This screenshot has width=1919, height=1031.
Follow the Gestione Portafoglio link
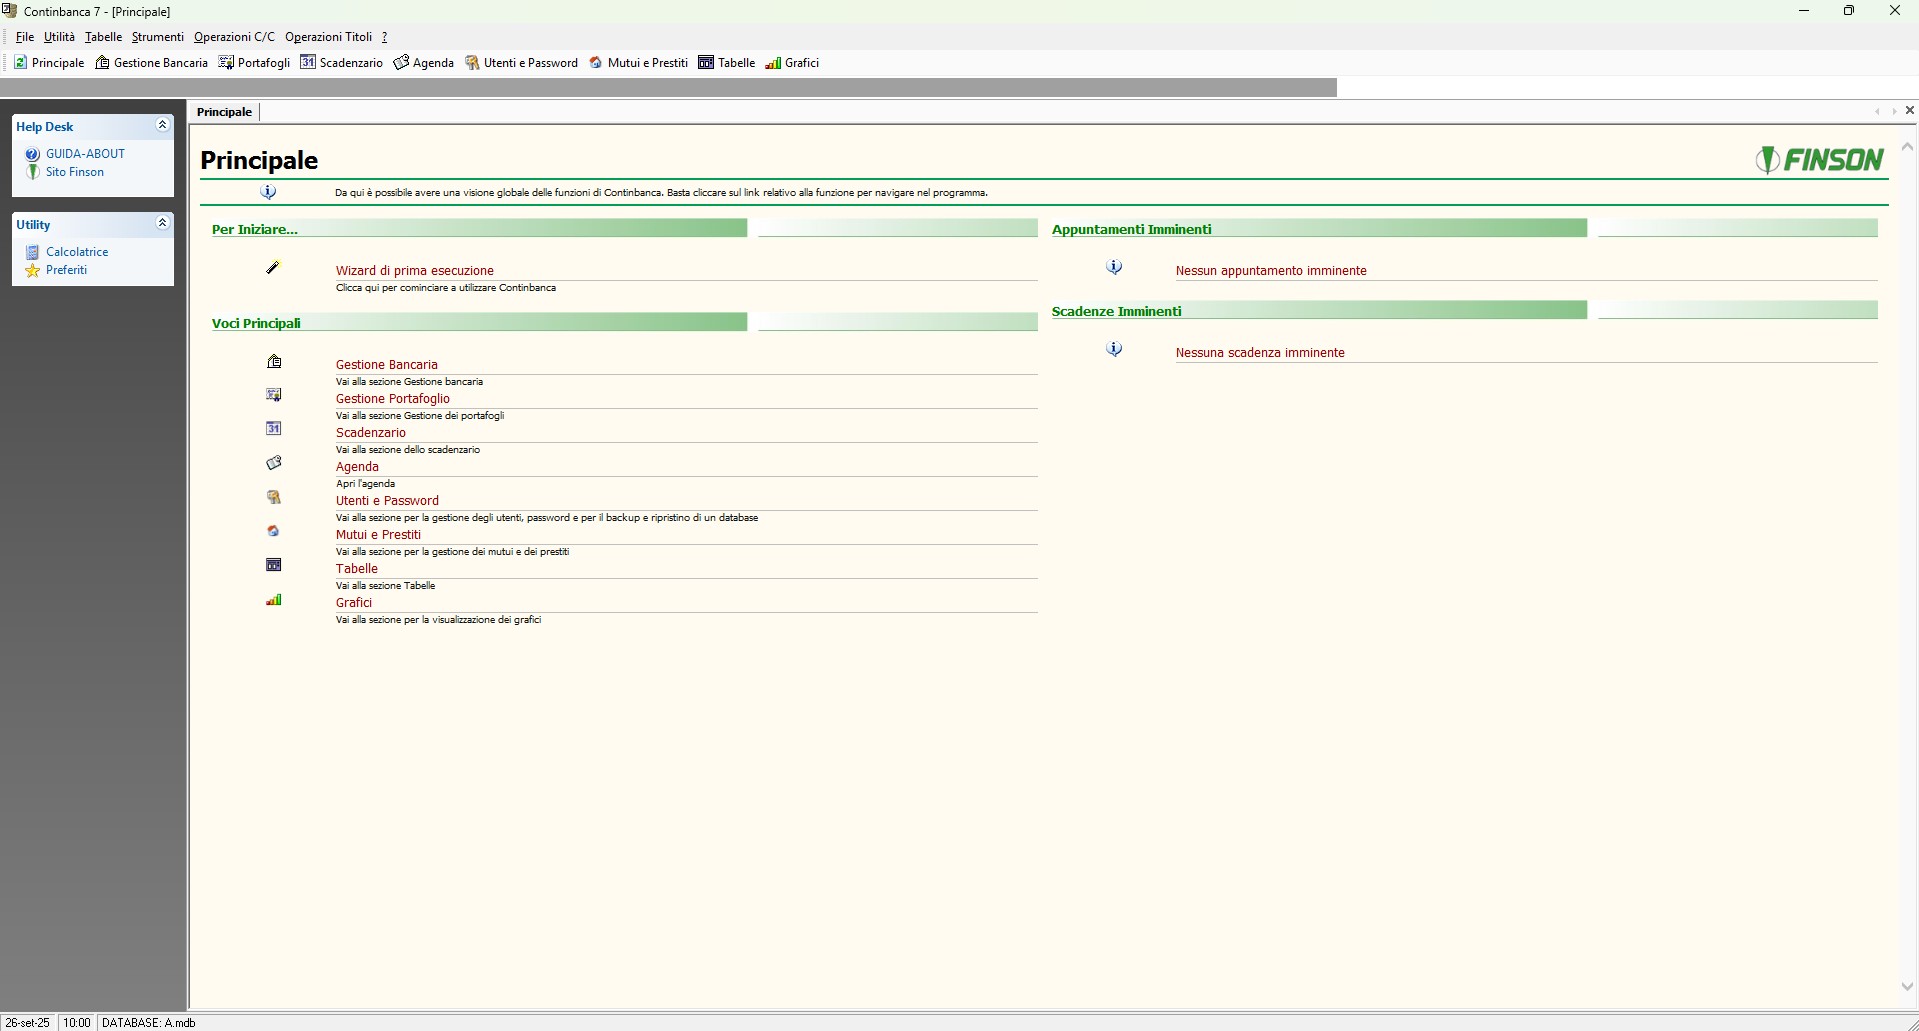coord(393,399)
